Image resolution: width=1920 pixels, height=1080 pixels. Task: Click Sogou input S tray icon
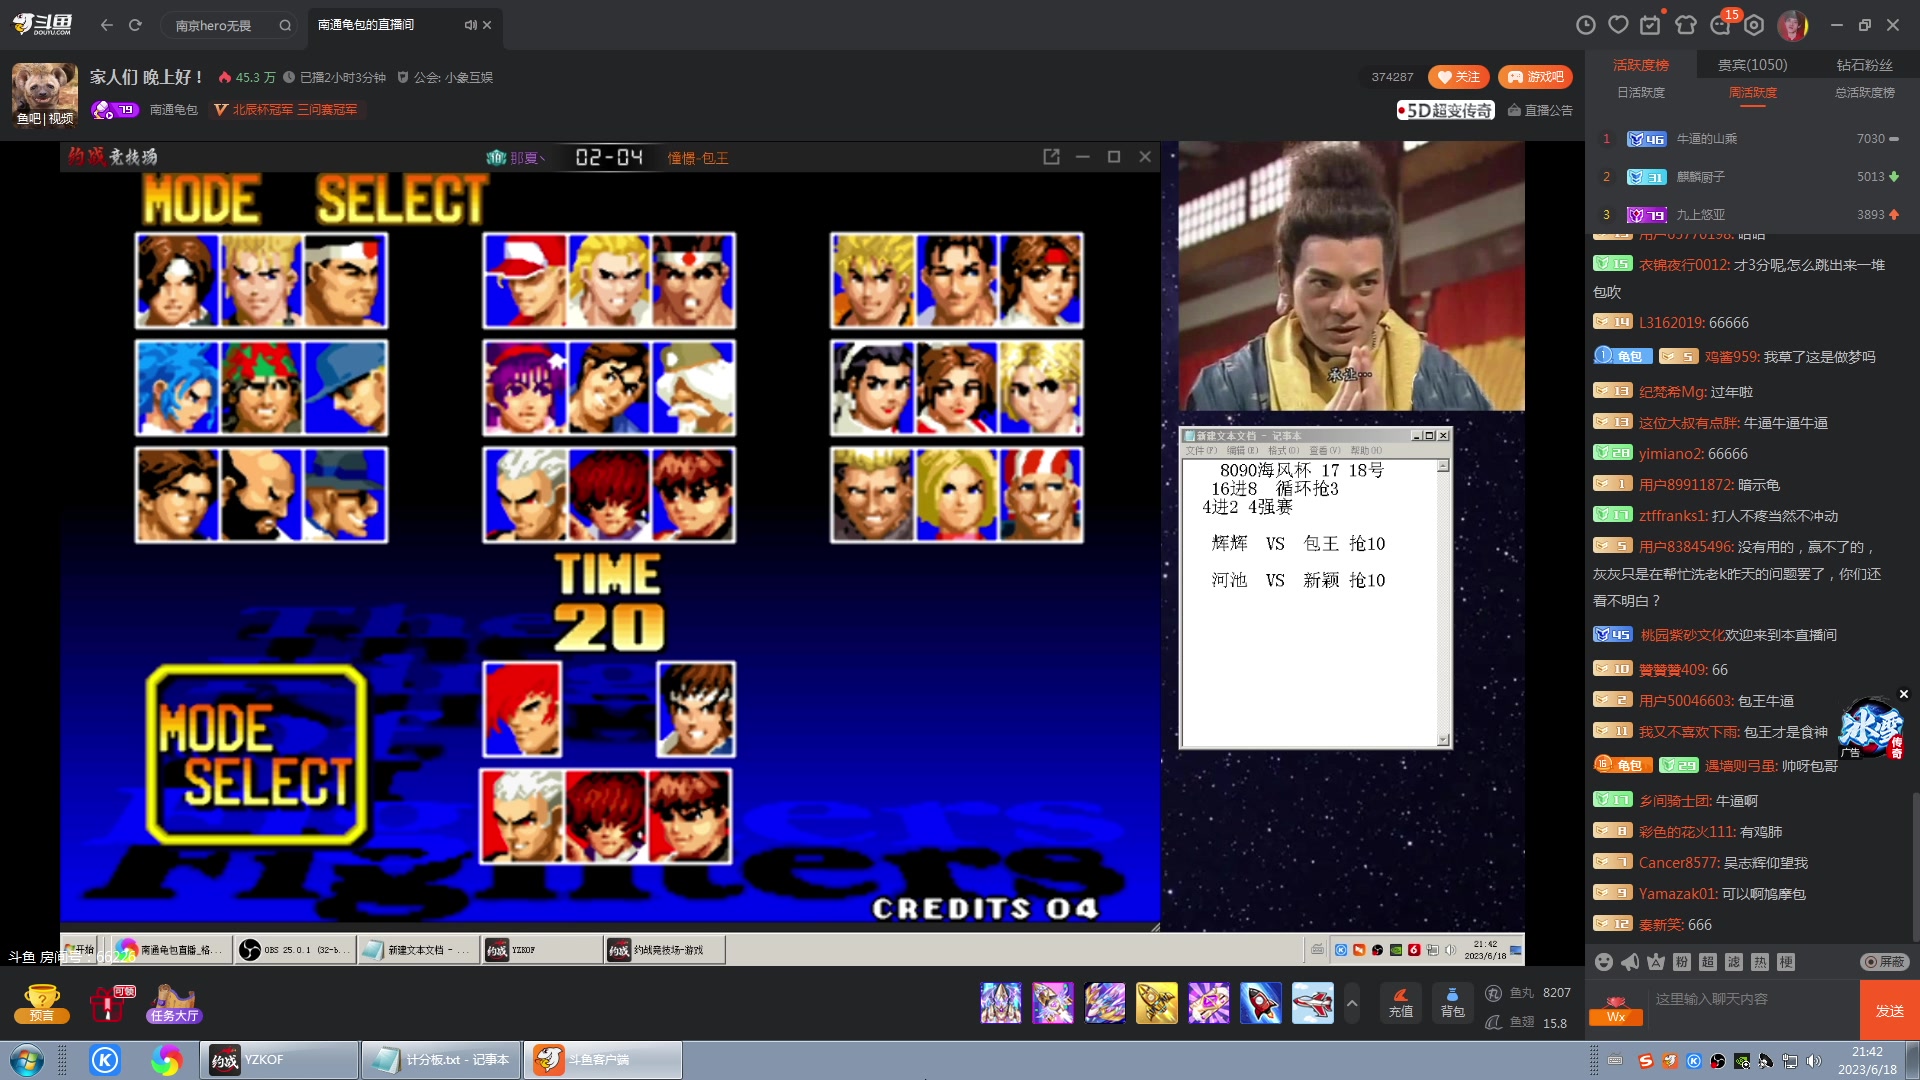tap(1645, 1061)
